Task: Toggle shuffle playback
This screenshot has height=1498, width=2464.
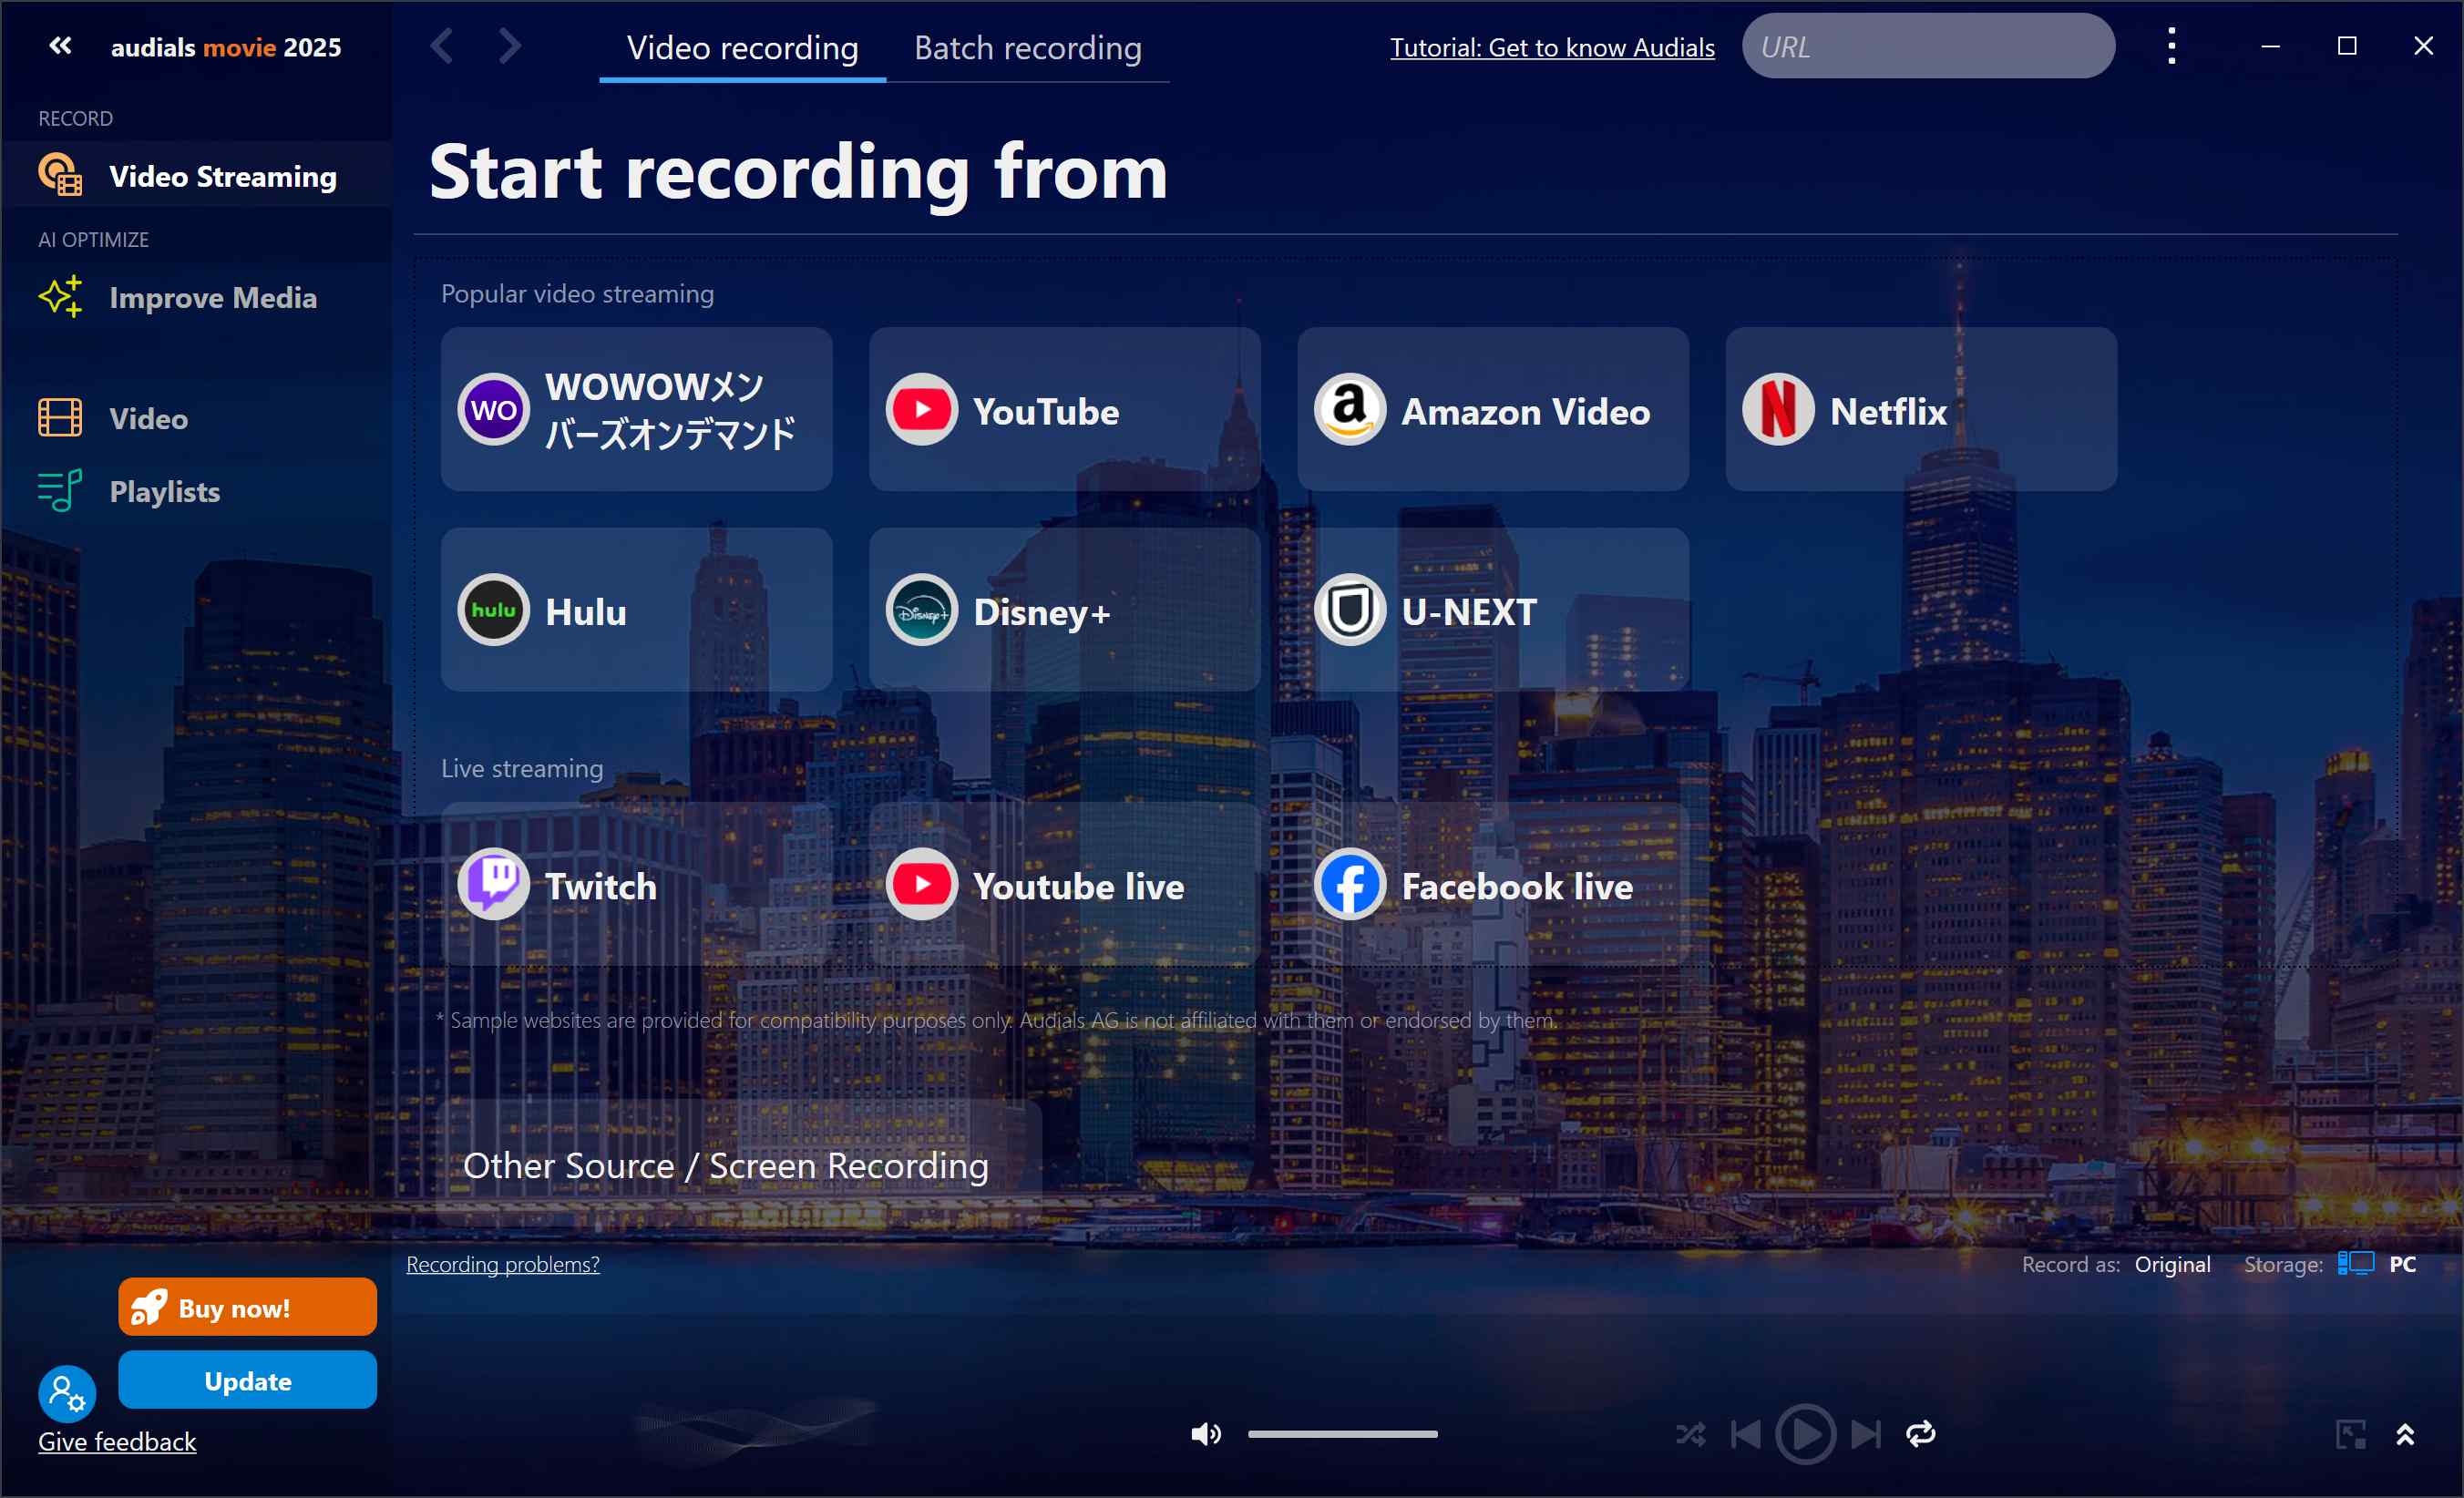Action: click(x=1690, y=1434)
